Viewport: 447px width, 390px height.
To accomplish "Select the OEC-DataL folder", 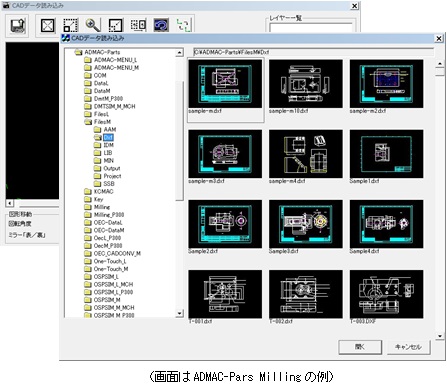I will click(108, 222).
